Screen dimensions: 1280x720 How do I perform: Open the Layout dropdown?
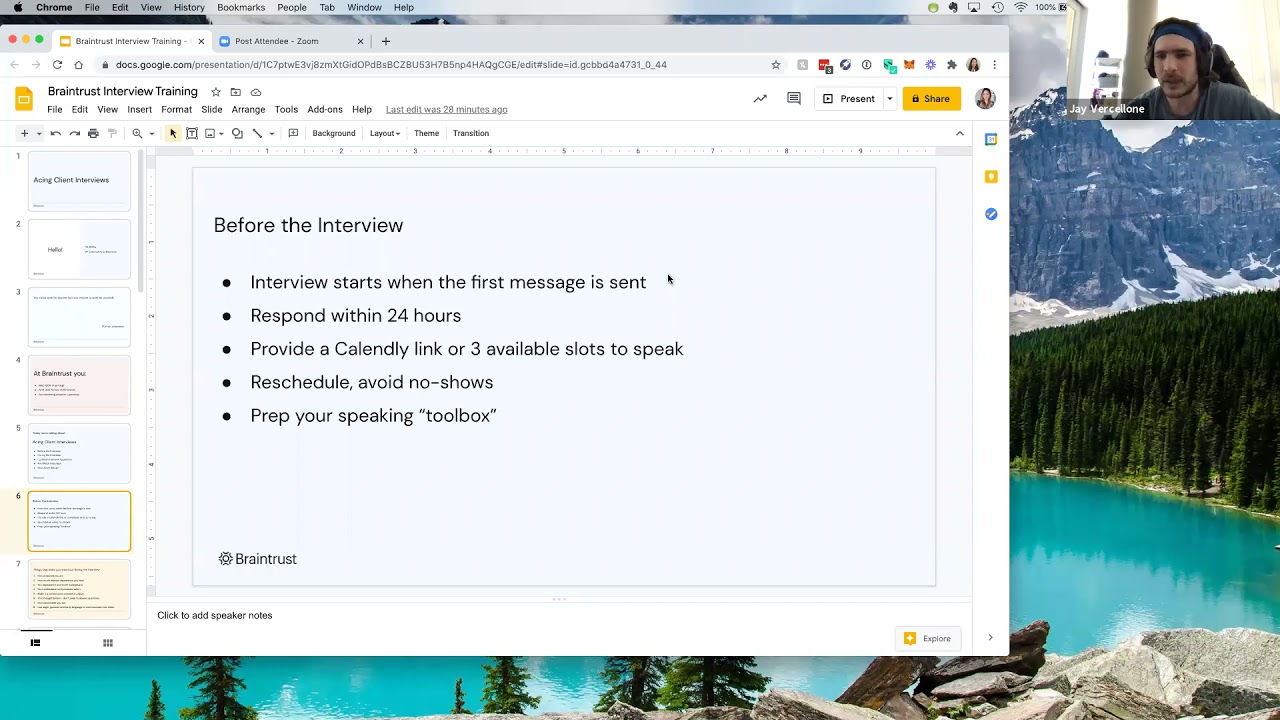tap(385, 133)
